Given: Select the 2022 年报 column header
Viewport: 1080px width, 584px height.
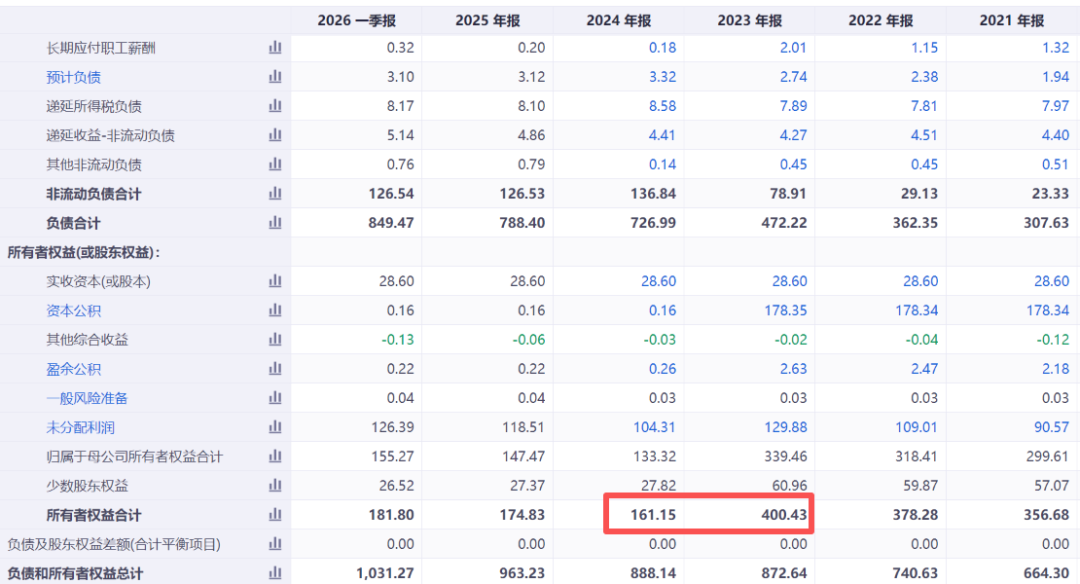Looking at the screenshot, I should [x=881, y=21].
